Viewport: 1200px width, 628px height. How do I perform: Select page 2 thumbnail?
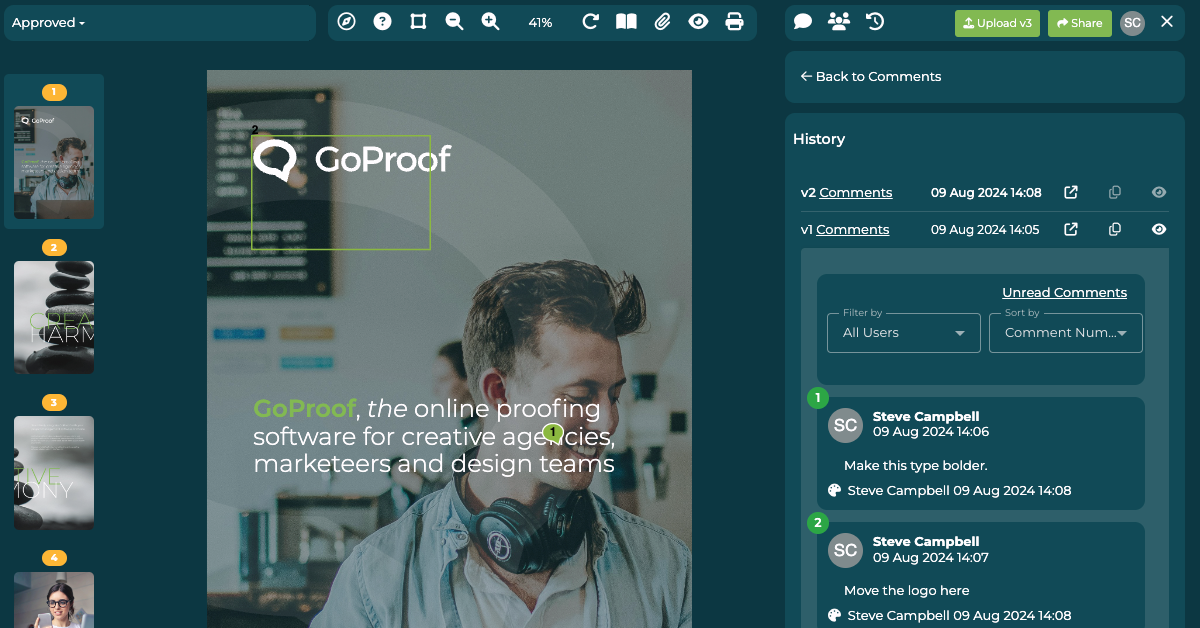[x=54, y=317]
